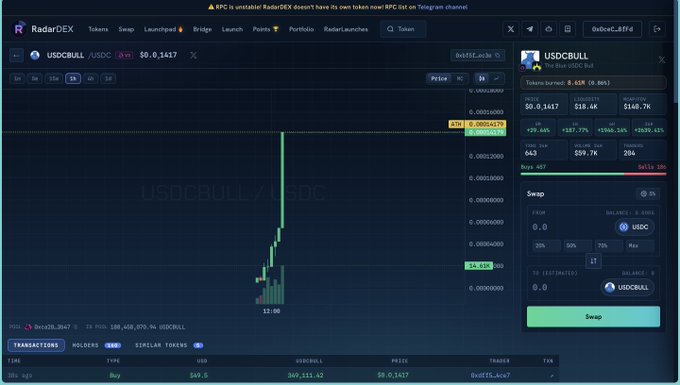This screenshot has height=385, width=680.
Task: Switch to the Similar Tokens tab
Action: [169, 345]
